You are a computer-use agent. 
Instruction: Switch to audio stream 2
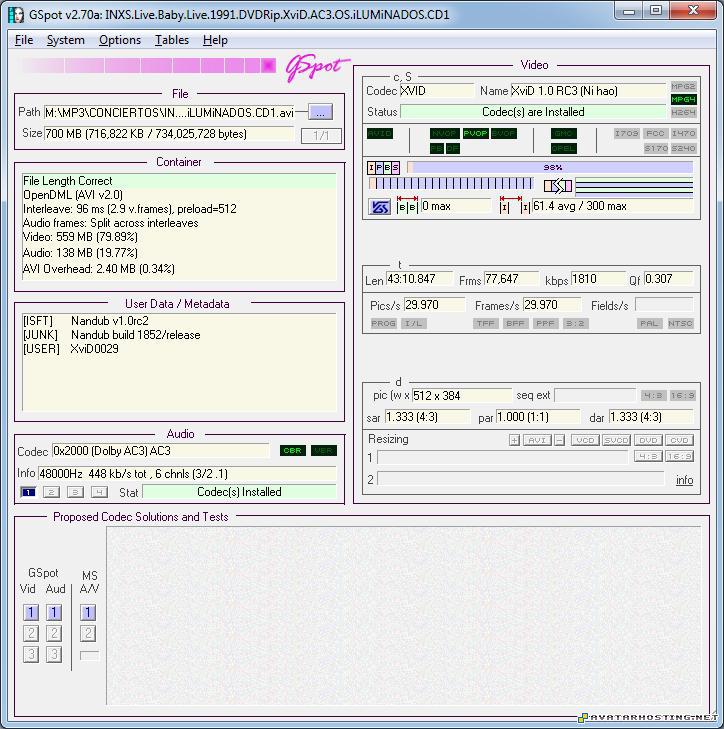tap(52, 492)
